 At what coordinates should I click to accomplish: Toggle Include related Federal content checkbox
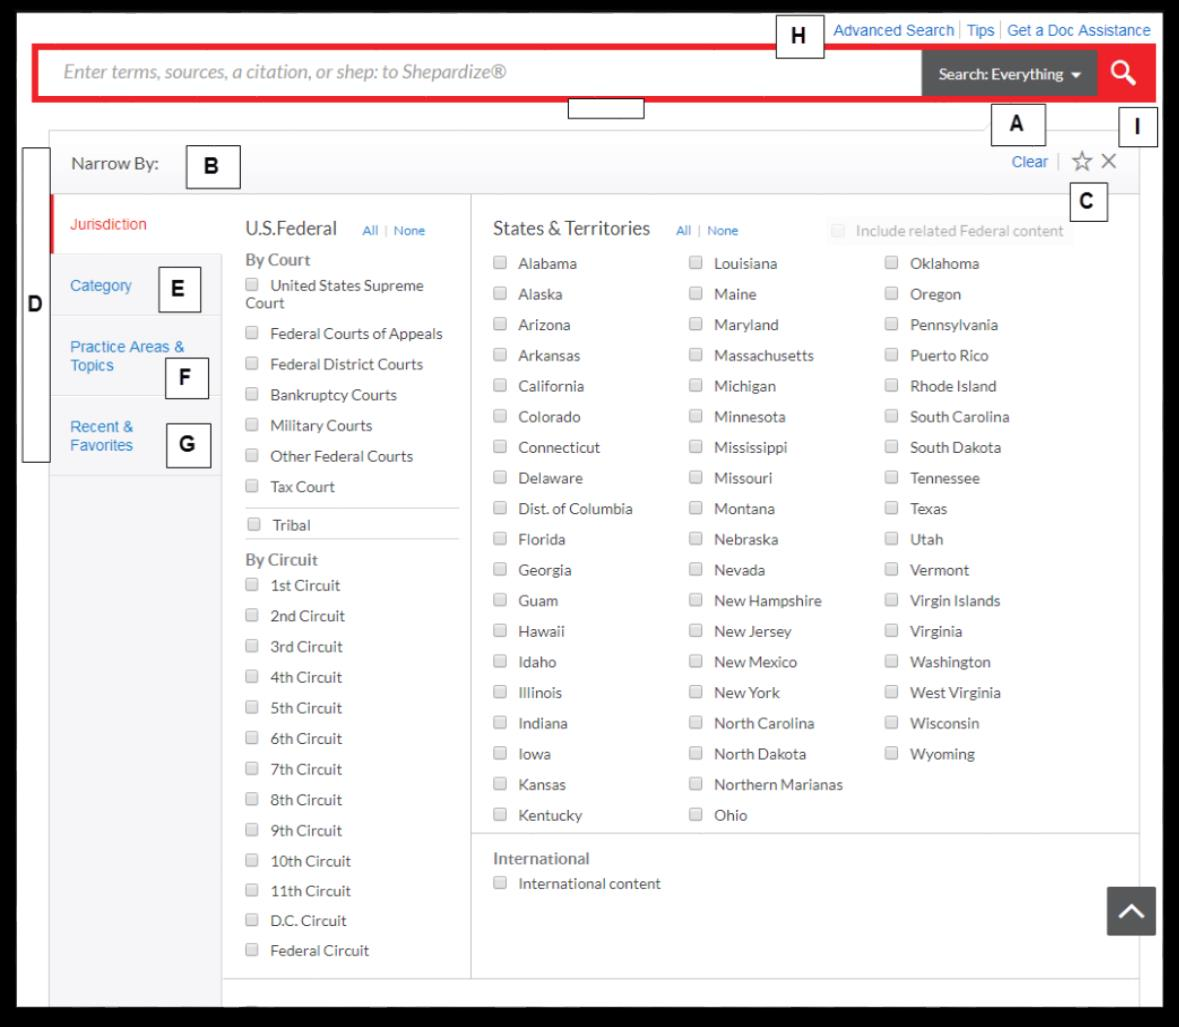pos(838,231)
